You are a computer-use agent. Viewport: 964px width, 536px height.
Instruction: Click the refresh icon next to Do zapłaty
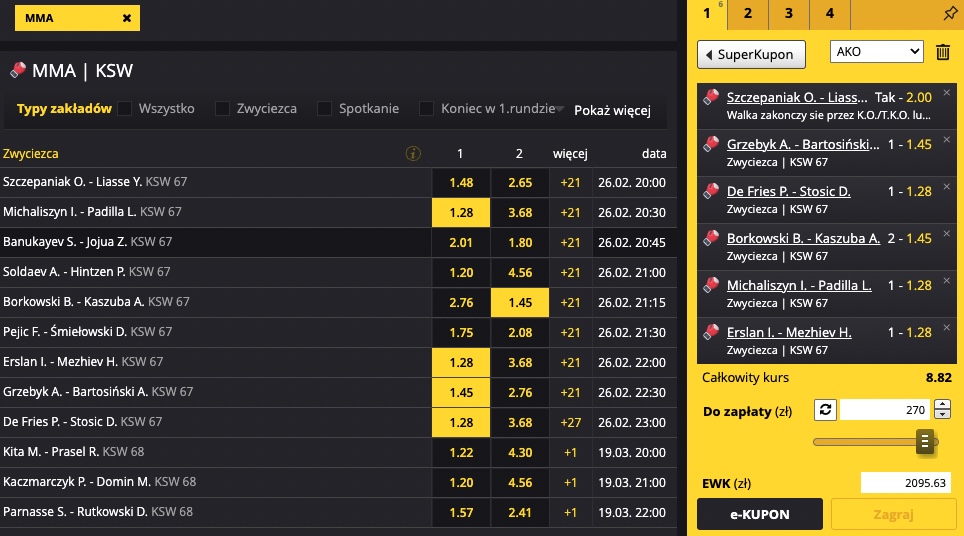(825, 410)
